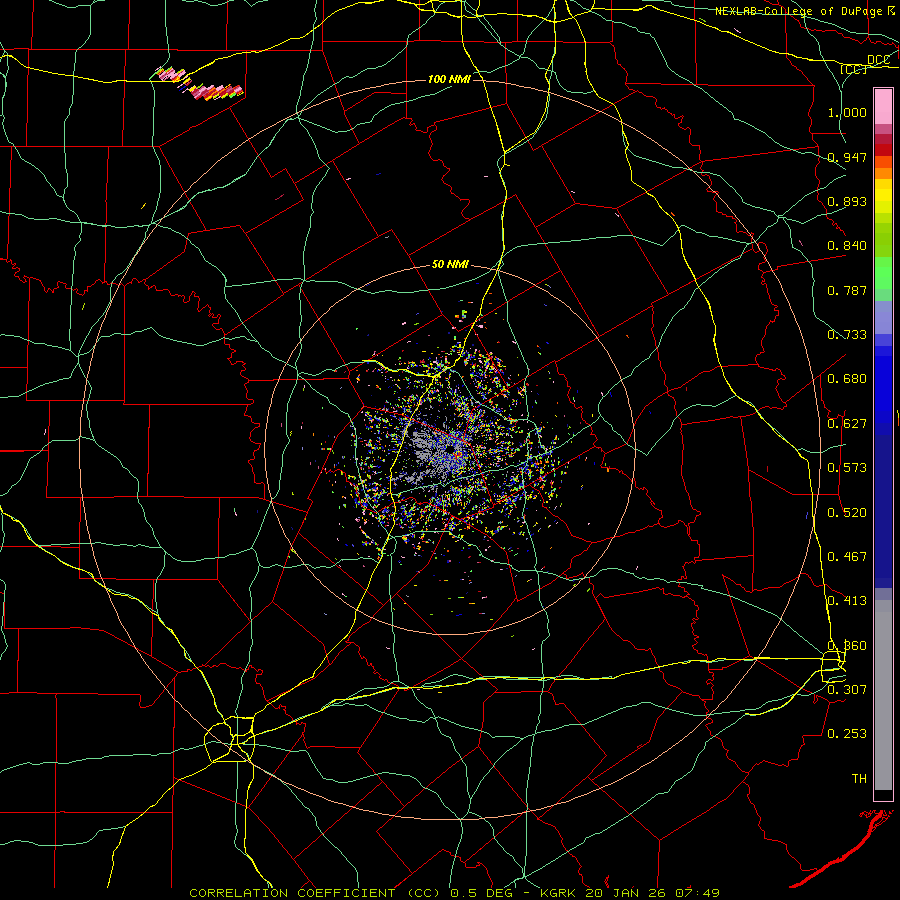This screenshot has height=900, width=900.
Task: Click the yellow highway loop in the southwest
Action: point(230,739)
